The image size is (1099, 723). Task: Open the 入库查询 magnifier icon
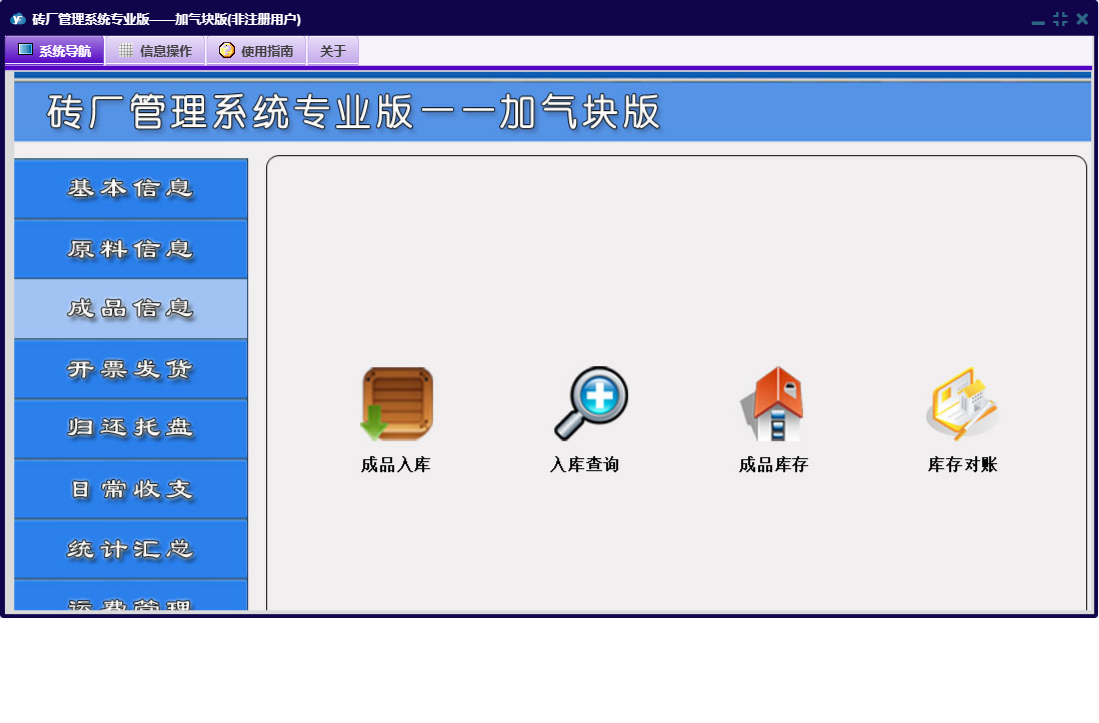[591, 404]
